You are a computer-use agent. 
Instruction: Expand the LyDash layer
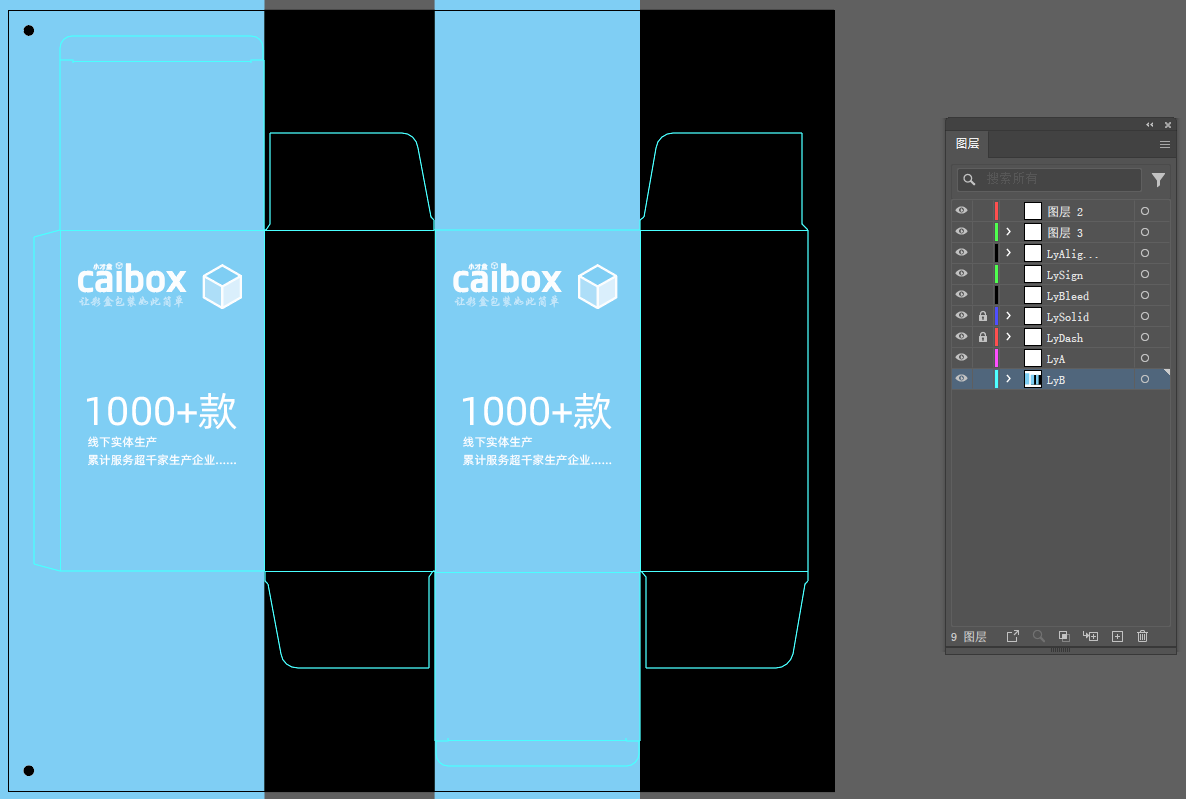(x=1008, y=337)
